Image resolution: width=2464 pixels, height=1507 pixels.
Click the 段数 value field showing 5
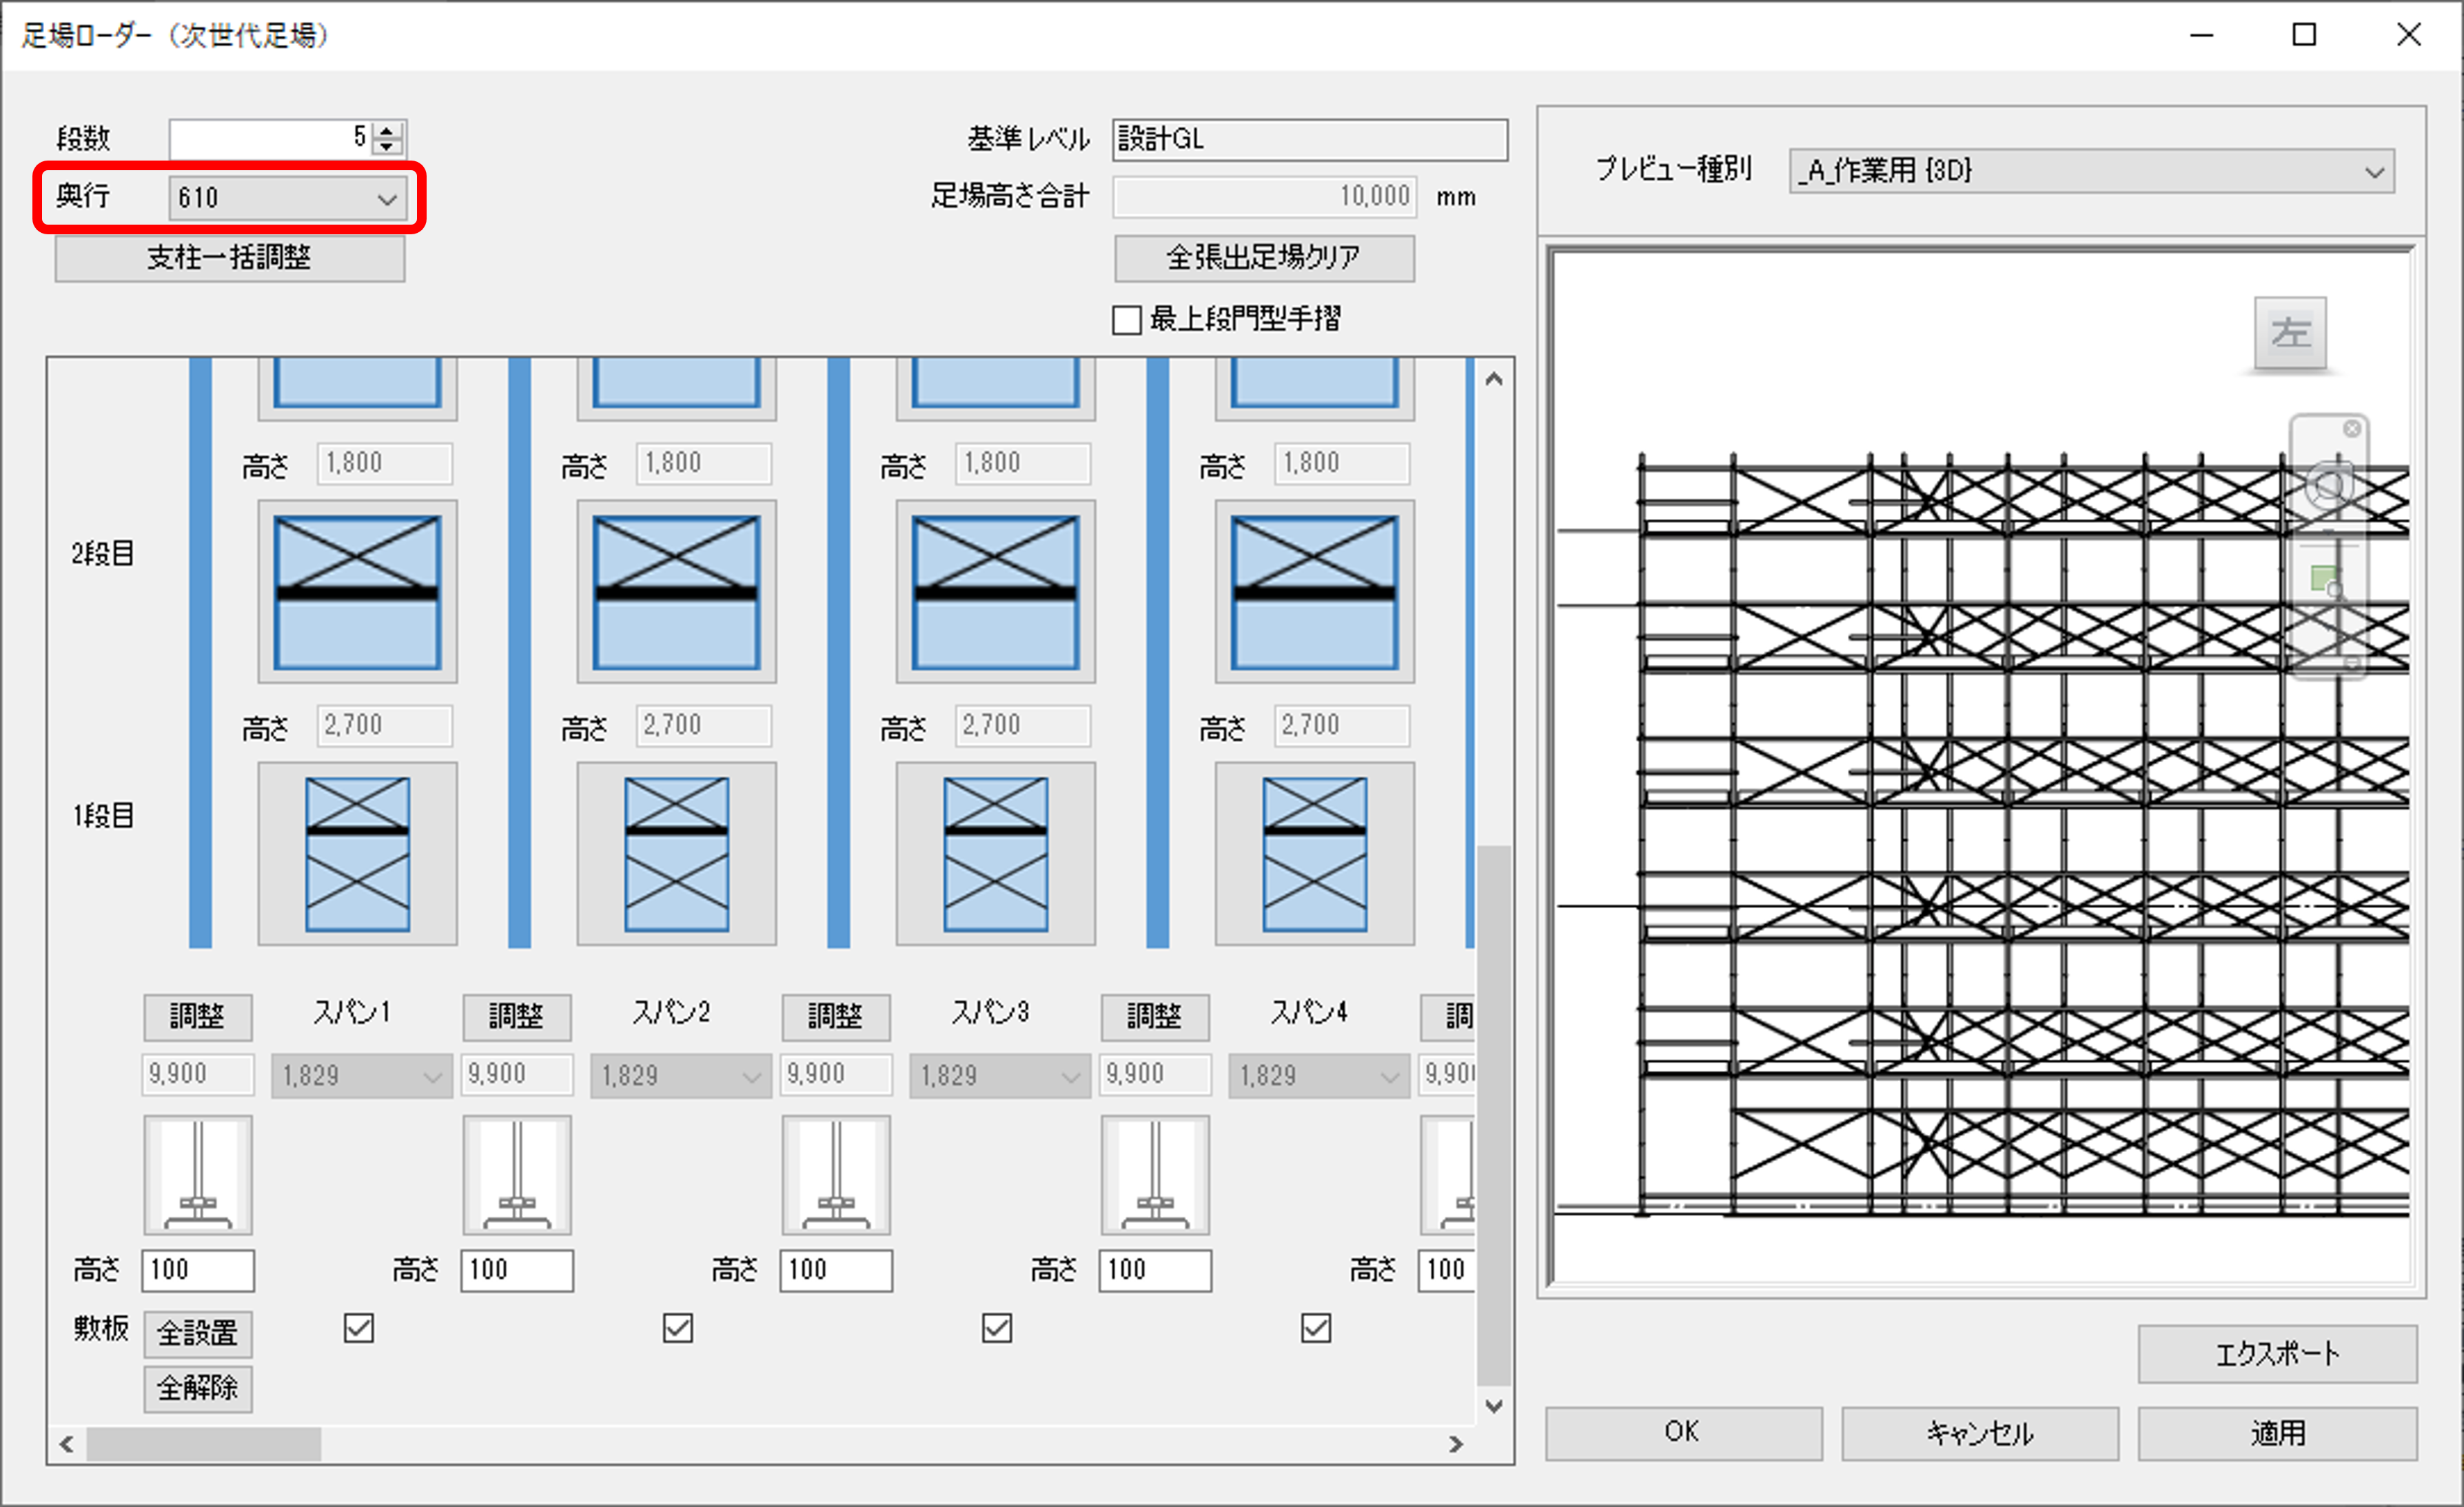(271, 138)
